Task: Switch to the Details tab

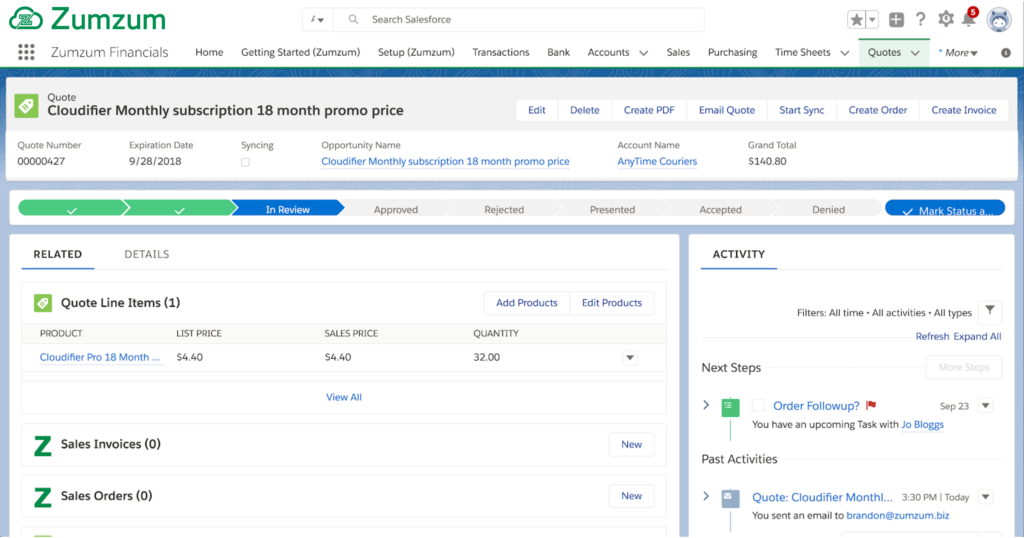Action: tap(147, 254)
